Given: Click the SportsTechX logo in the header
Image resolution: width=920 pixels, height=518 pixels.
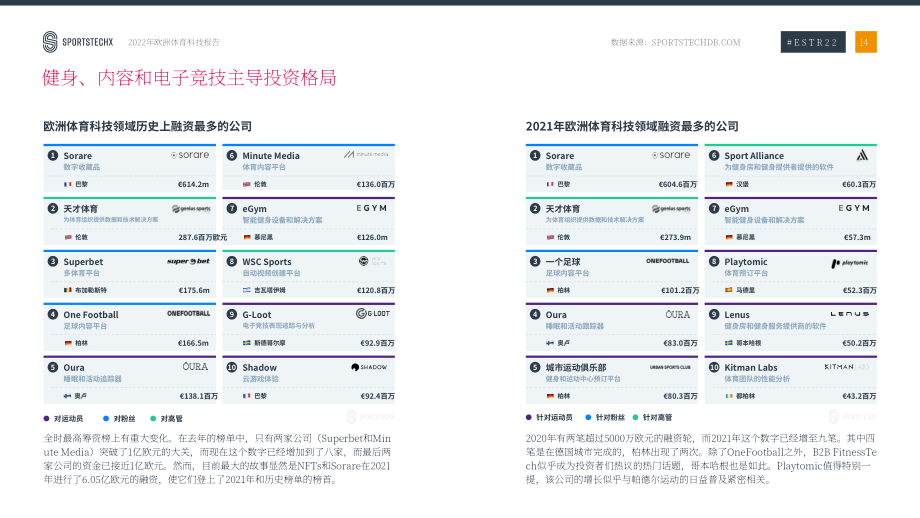Looking at the screenshot, I should click(x=77, y=42).
